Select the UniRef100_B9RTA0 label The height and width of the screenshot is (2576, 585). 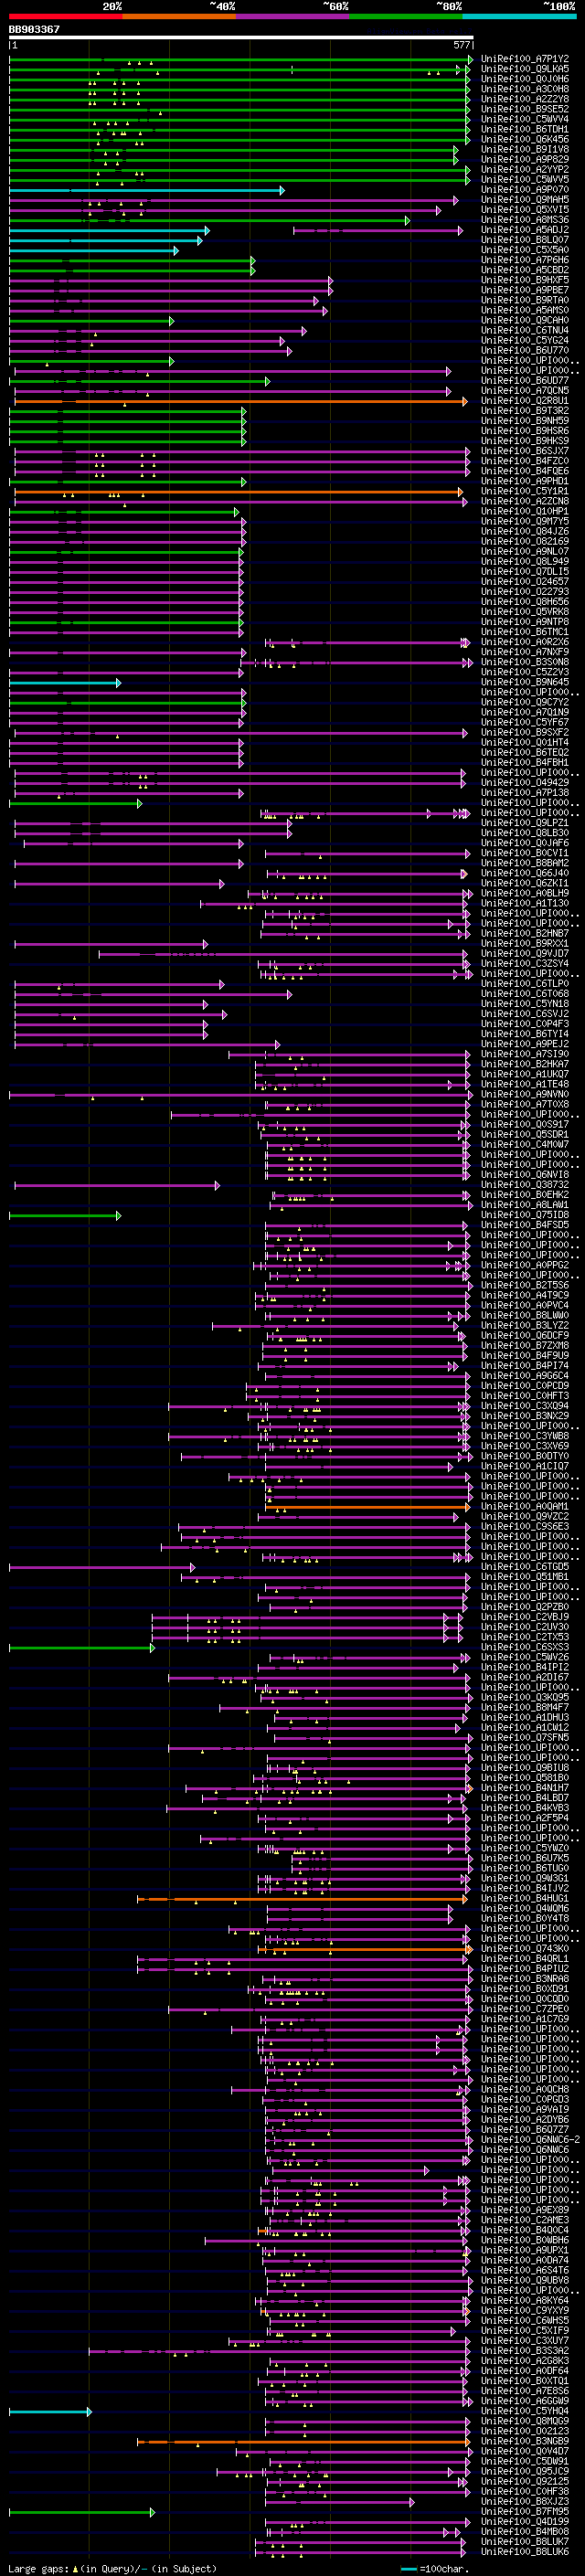[525, 300]
